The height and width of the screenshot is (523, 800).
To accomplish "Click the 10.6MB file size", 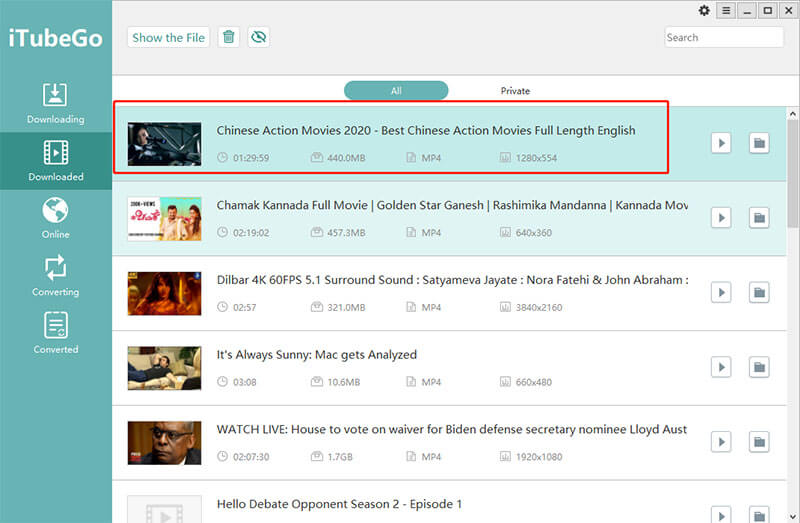I will pyautogui.click(x=343, y=382).
